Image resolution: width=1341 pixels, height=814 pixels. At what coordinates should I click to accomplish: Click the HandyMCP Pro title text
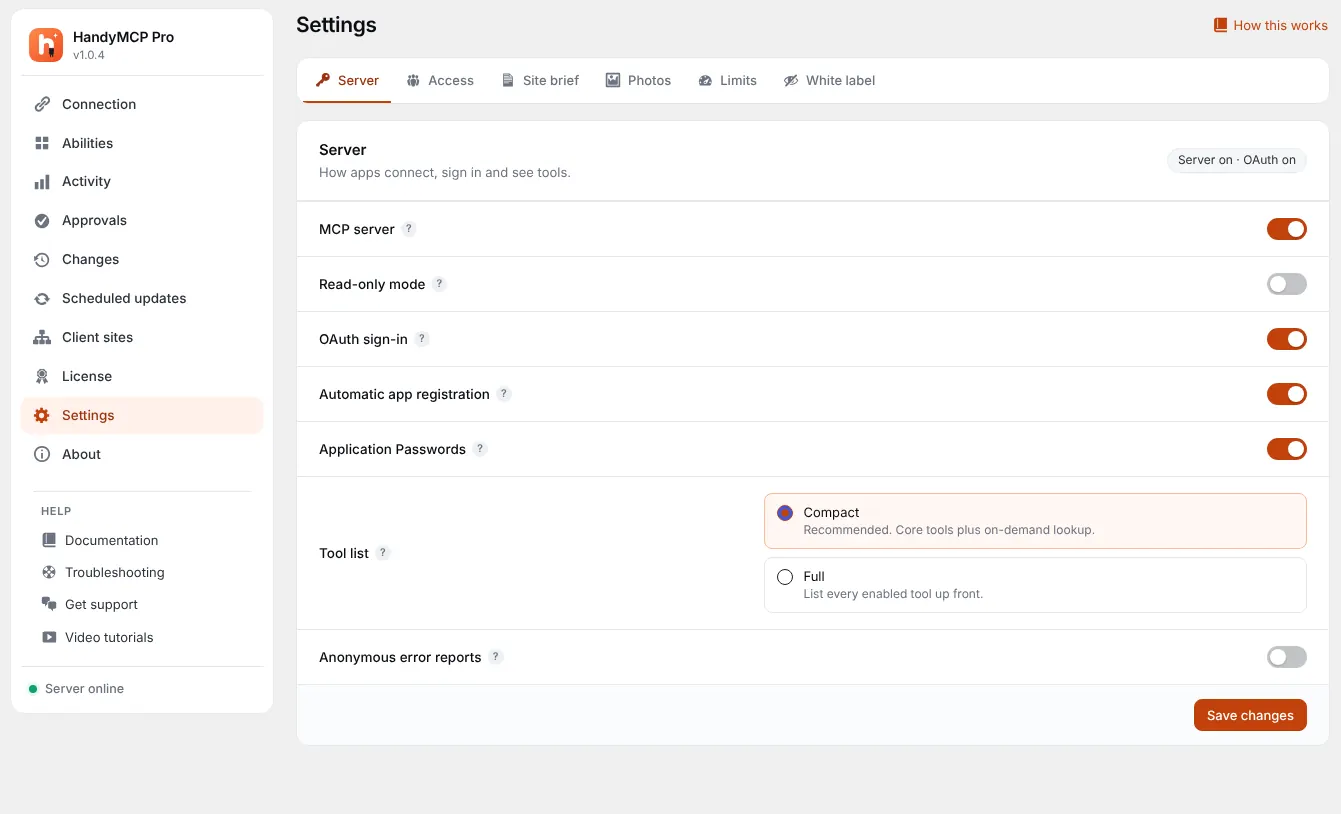124,37
